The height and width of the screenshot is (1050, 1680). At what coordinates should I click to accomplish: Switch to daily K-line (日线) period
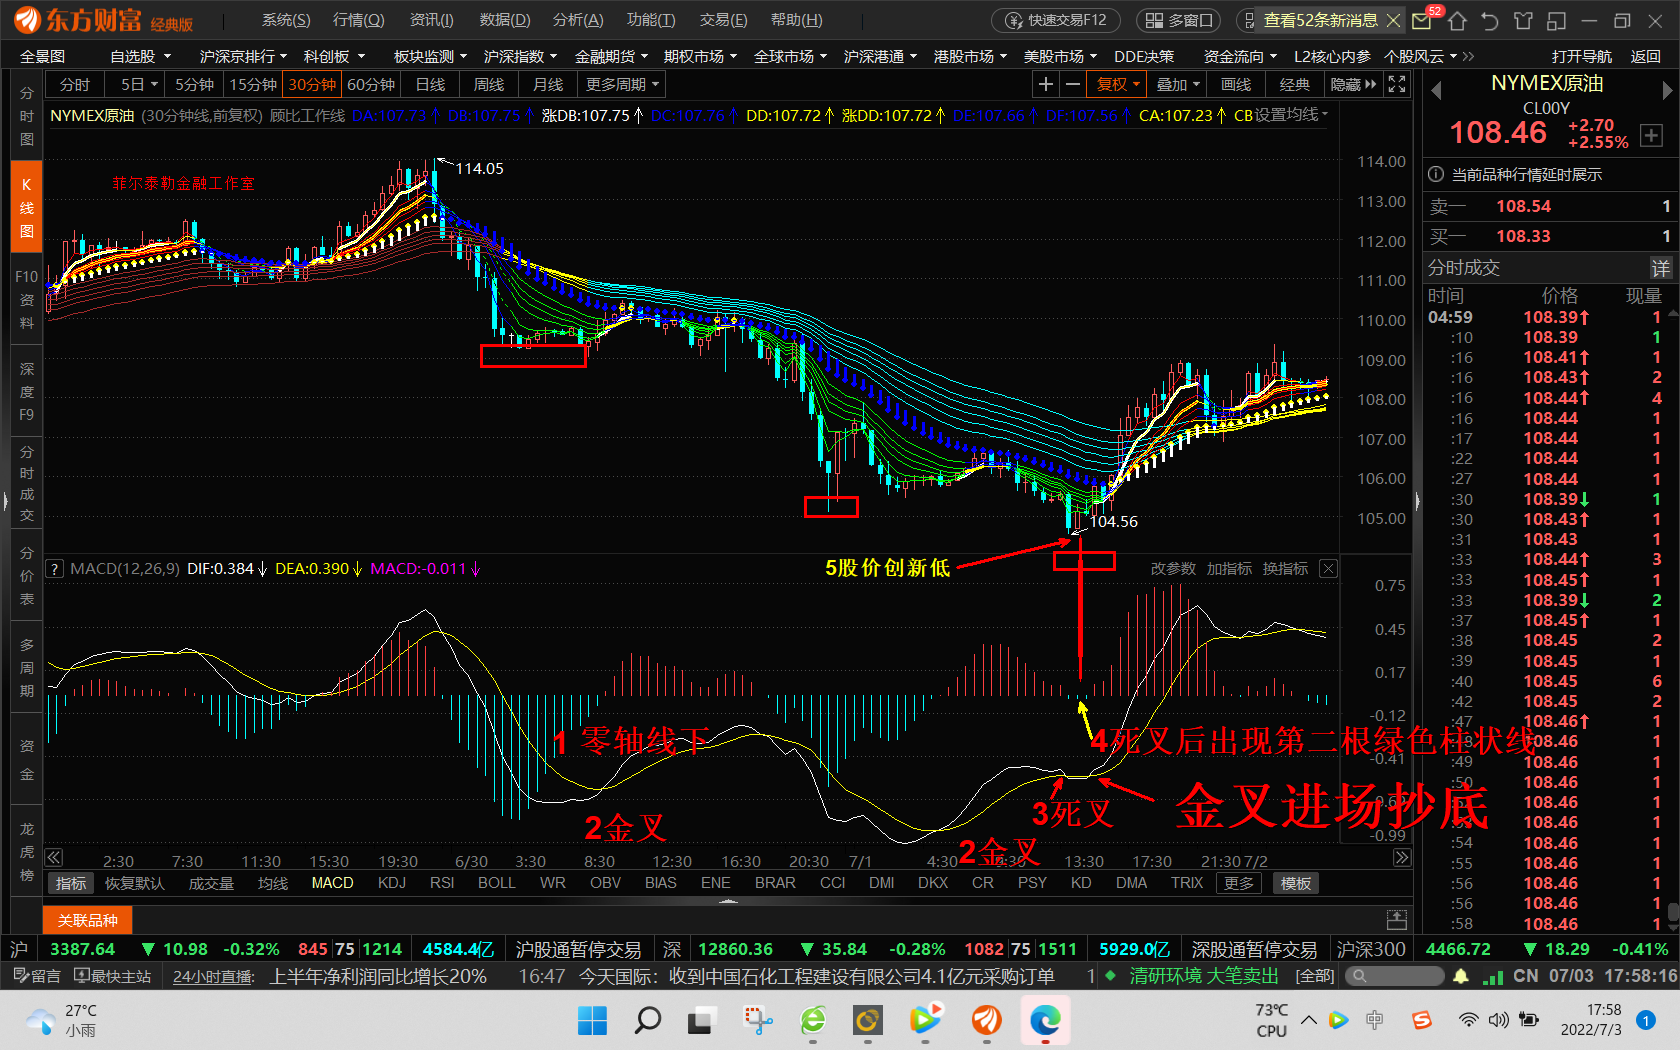430,85
